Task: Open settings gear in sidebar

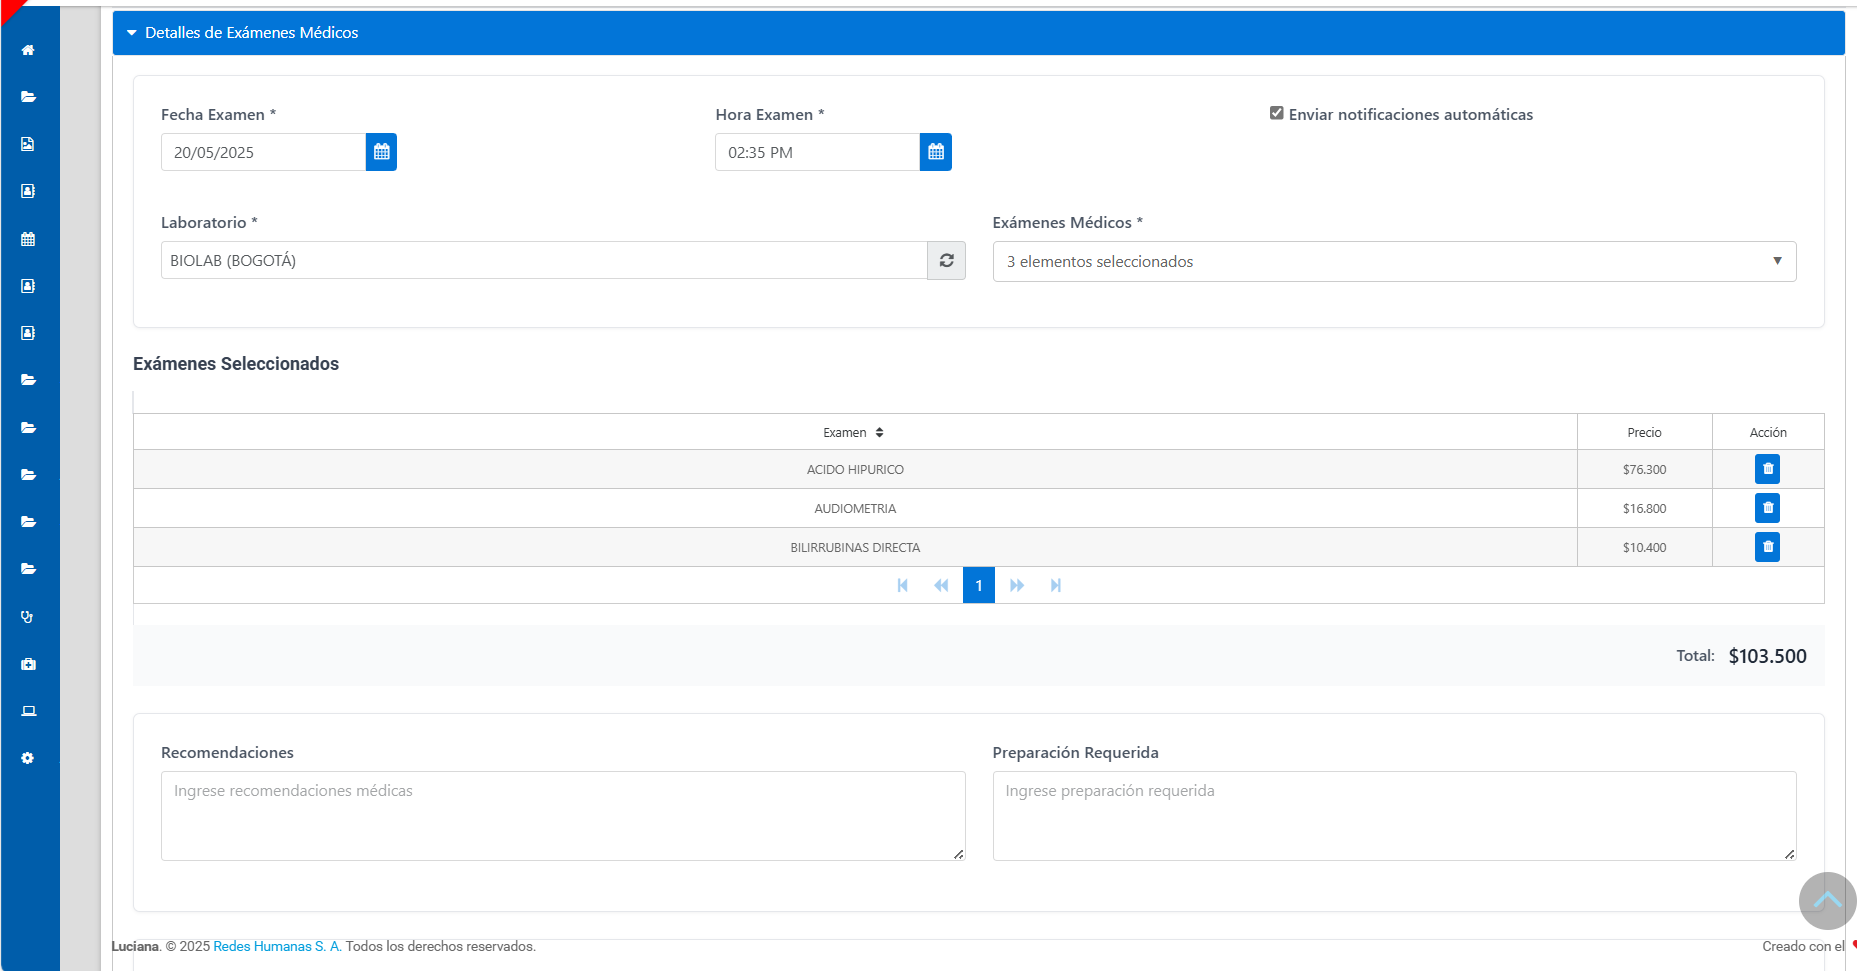Action: pyautogui.click(x=28, y=758)
